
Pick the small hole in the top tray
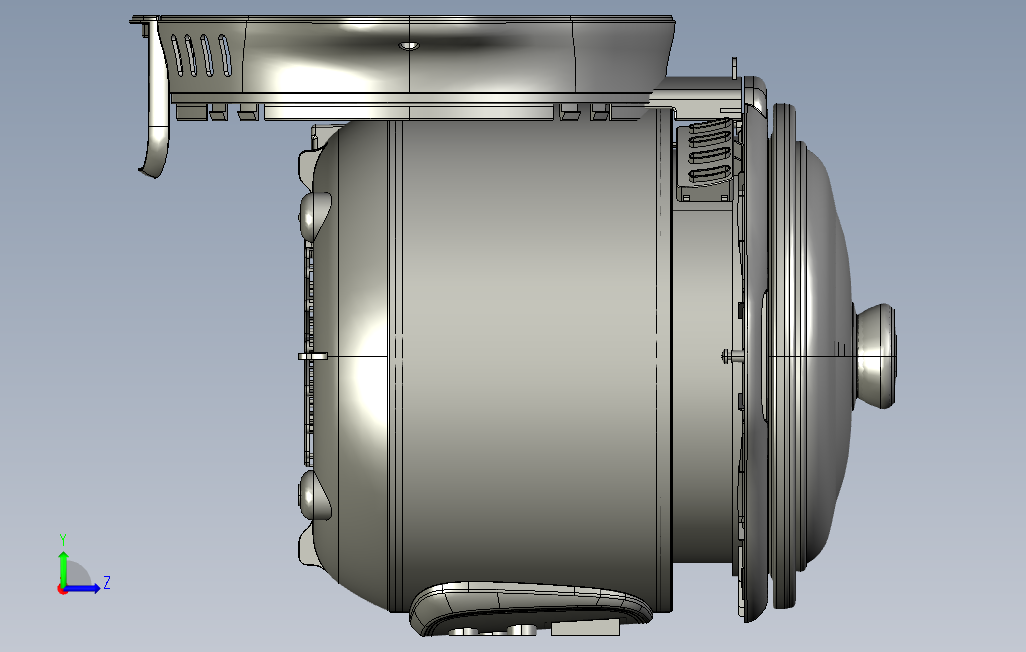[x=409, y=46]
